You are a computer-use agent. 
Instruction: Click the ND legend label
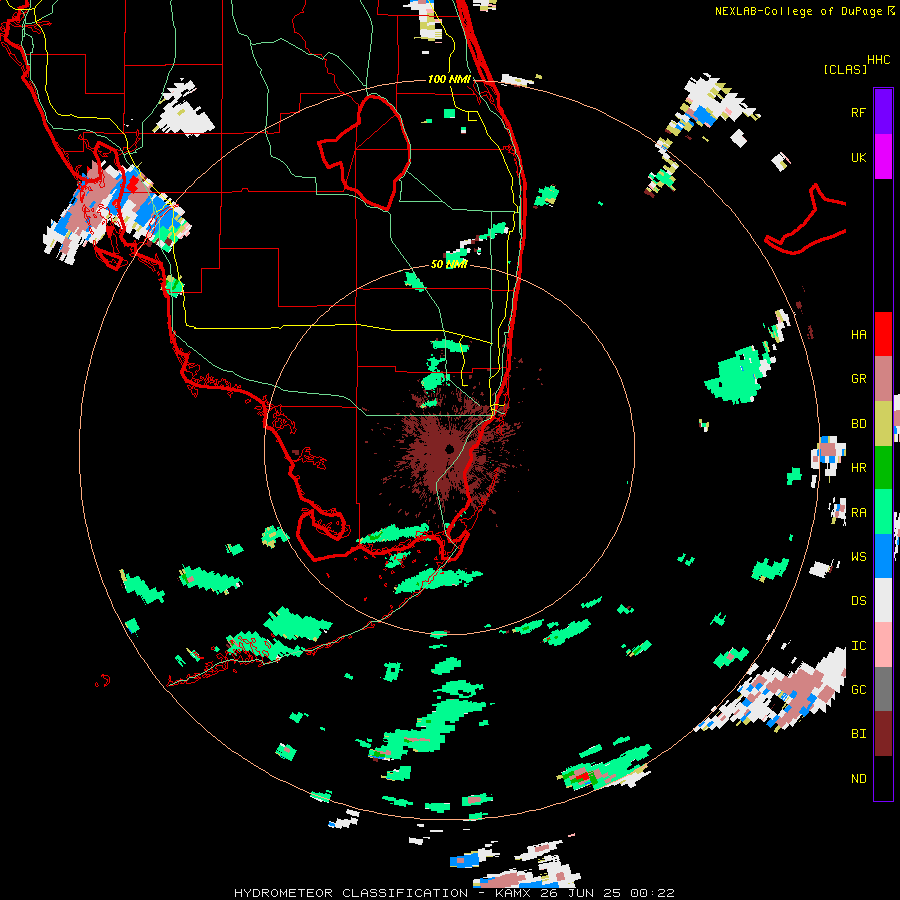(x=858, y=779)
